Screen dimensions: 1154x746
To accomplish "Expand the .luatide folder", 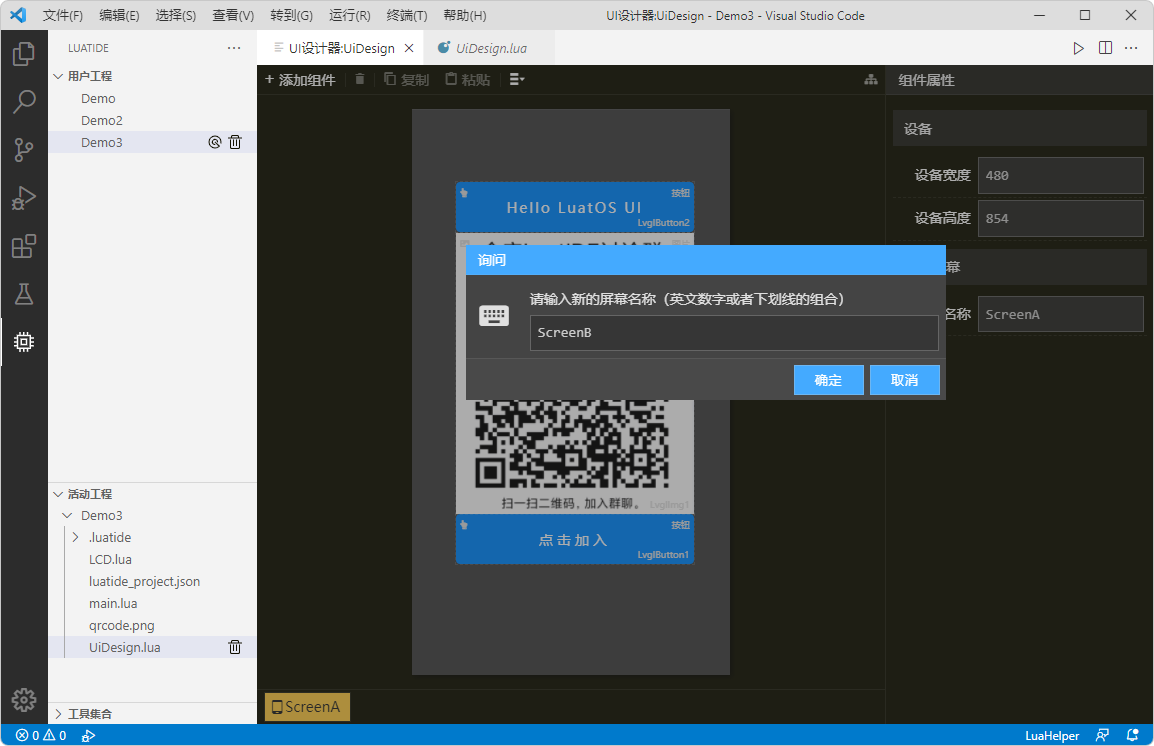I will point(75,537).
